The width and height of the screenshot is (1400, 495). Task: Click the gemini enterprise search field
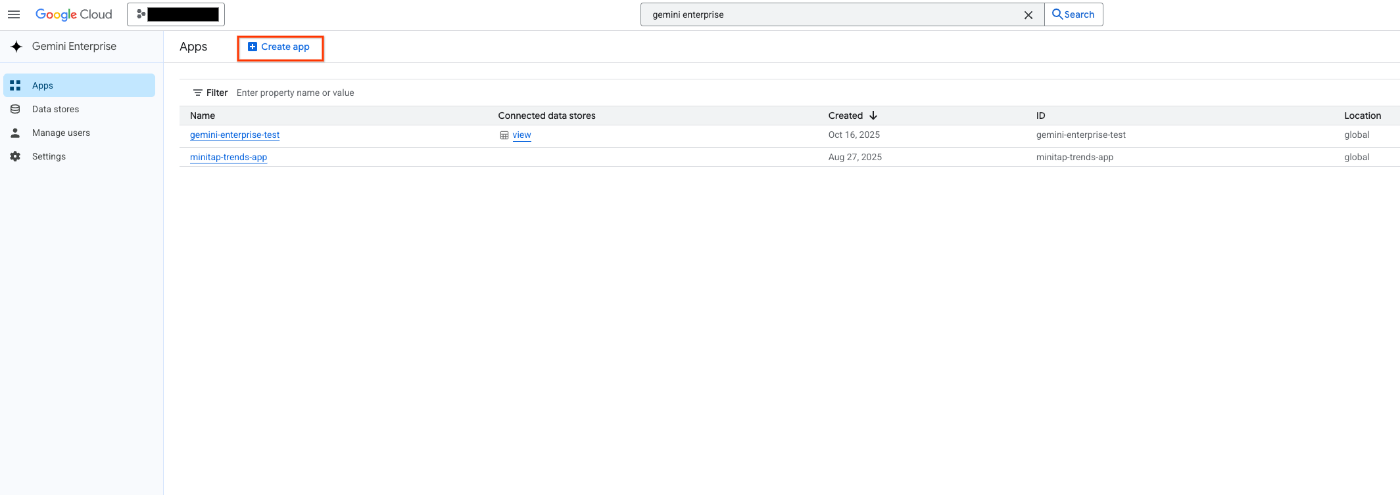click(x=830, y=15)
